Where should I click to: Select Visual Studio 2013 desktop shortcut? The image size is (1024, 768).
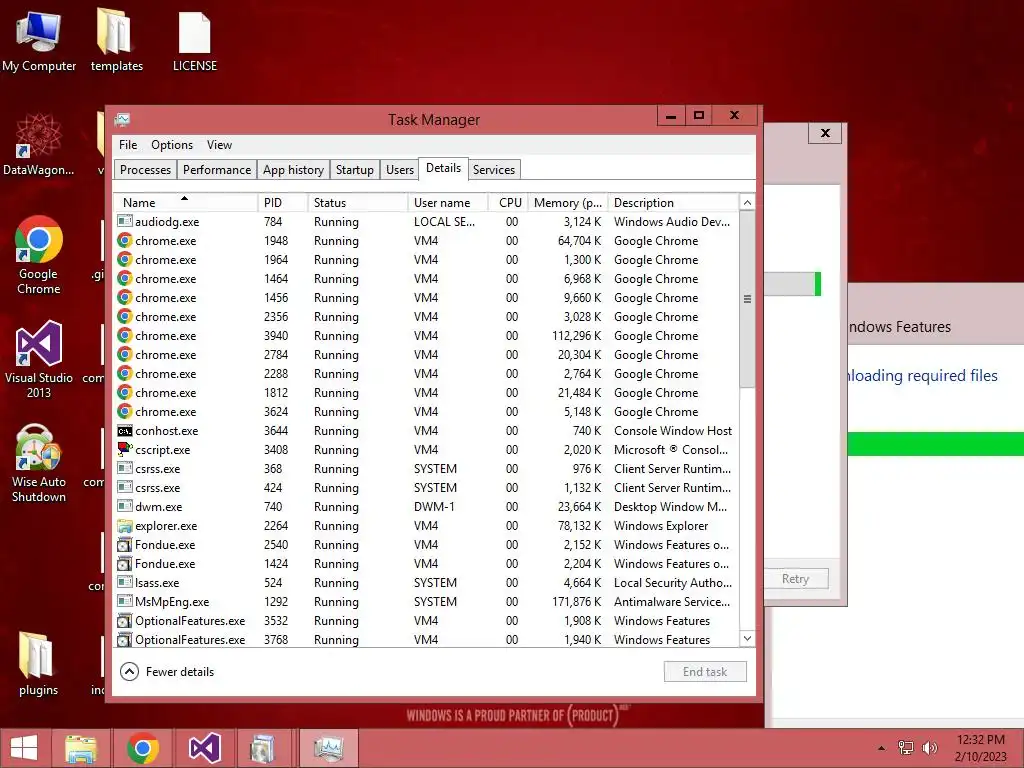click(39, 359)
